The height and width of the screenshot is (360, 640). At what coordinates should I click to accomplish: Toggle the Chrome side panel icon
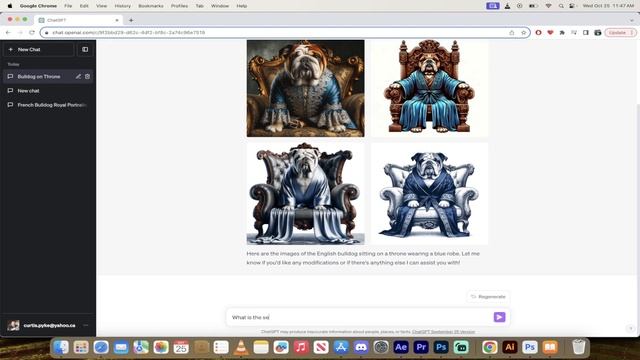pyautogui.click(x=586, y=33)
